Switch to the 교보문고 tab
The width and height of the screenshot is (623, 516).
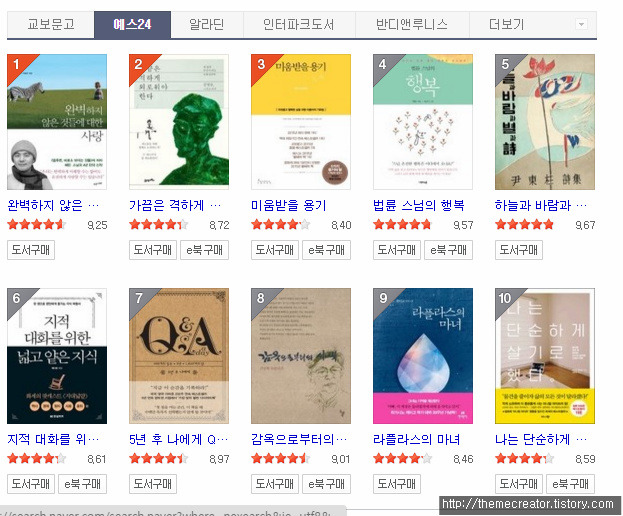coord(50,25)
